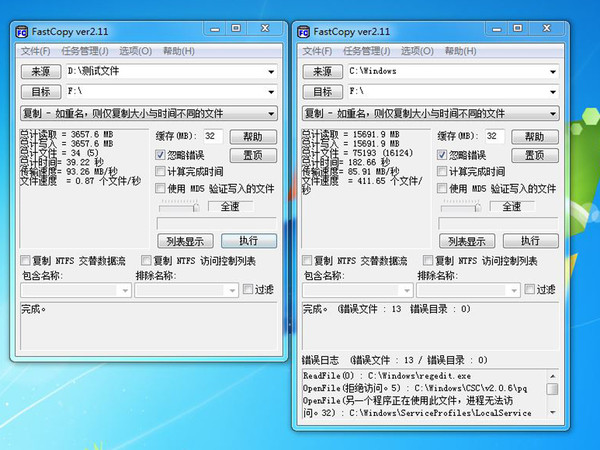Click 列表显示 button in left window
This screenshot has height=450, width=600.
click(185, 241)
